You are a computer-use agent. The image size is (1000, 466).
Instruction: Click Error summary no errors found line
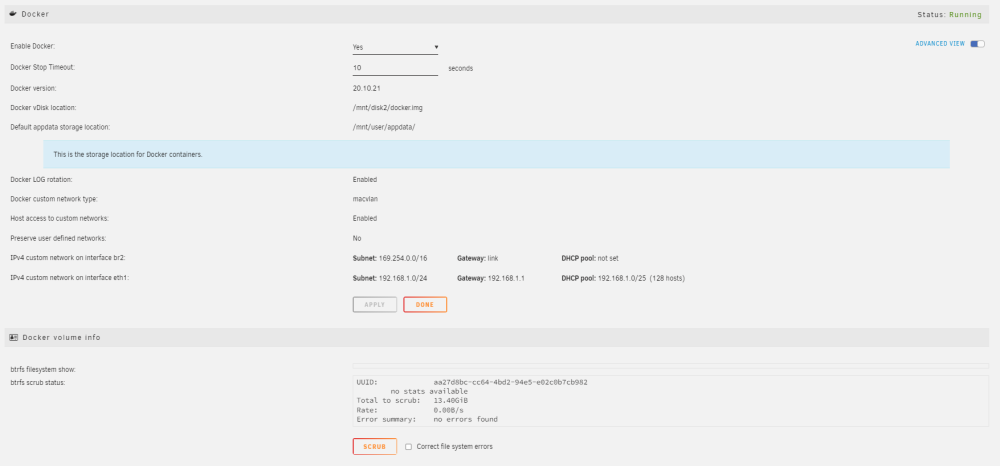pos(427,419)
